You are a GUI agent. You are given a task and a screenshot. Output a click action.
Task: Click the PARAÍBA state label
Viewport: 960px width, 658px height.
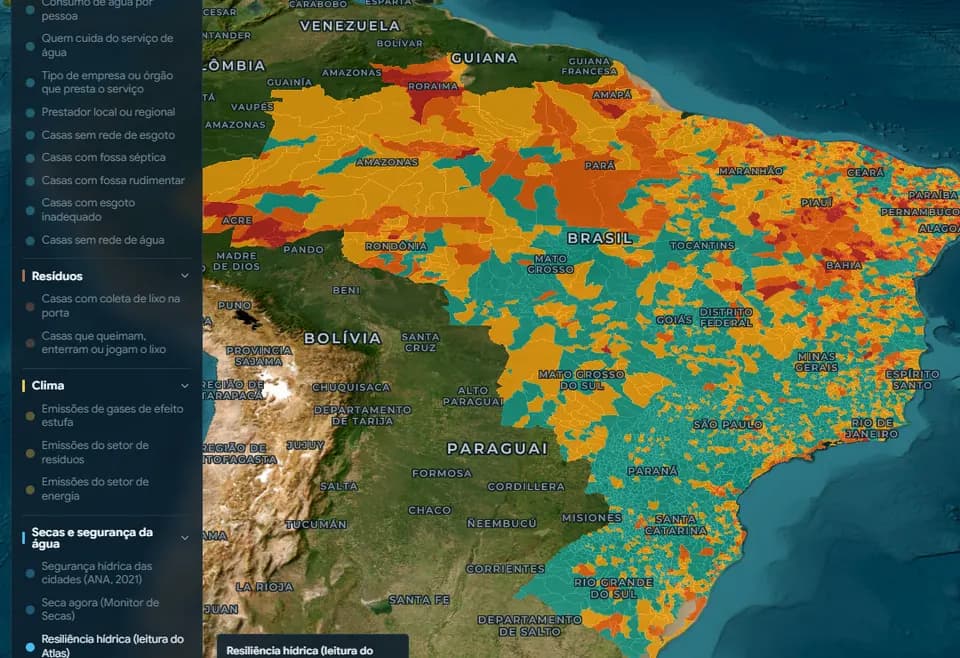click(x=933, y=195)
